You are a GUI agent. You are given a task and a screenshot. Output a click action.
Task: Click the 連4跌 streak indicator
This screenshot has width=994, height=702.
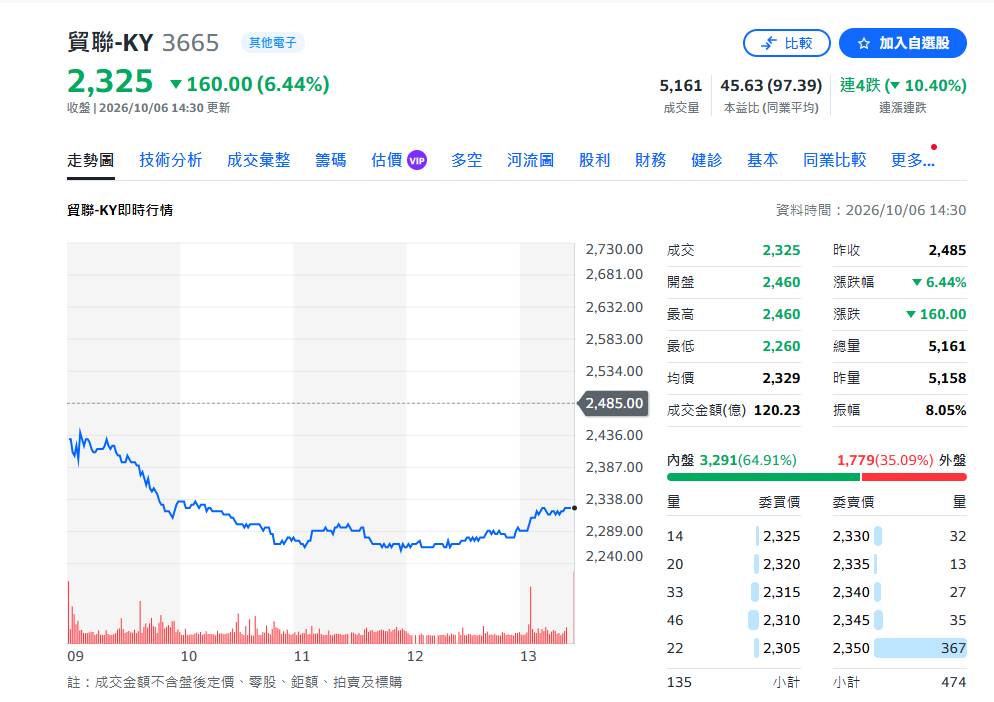pos(903,85)
